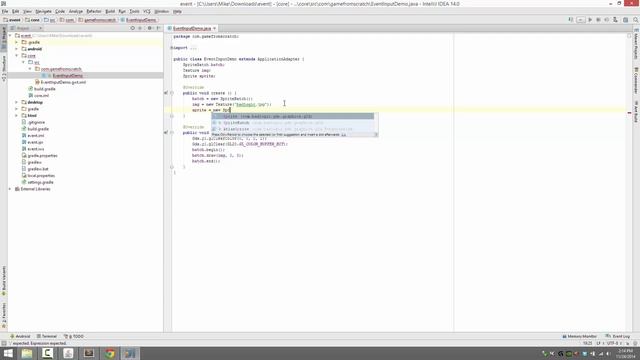Click the tool windows toggle icon in the status bar
This screenshot has height=360, width=640.
4,344
